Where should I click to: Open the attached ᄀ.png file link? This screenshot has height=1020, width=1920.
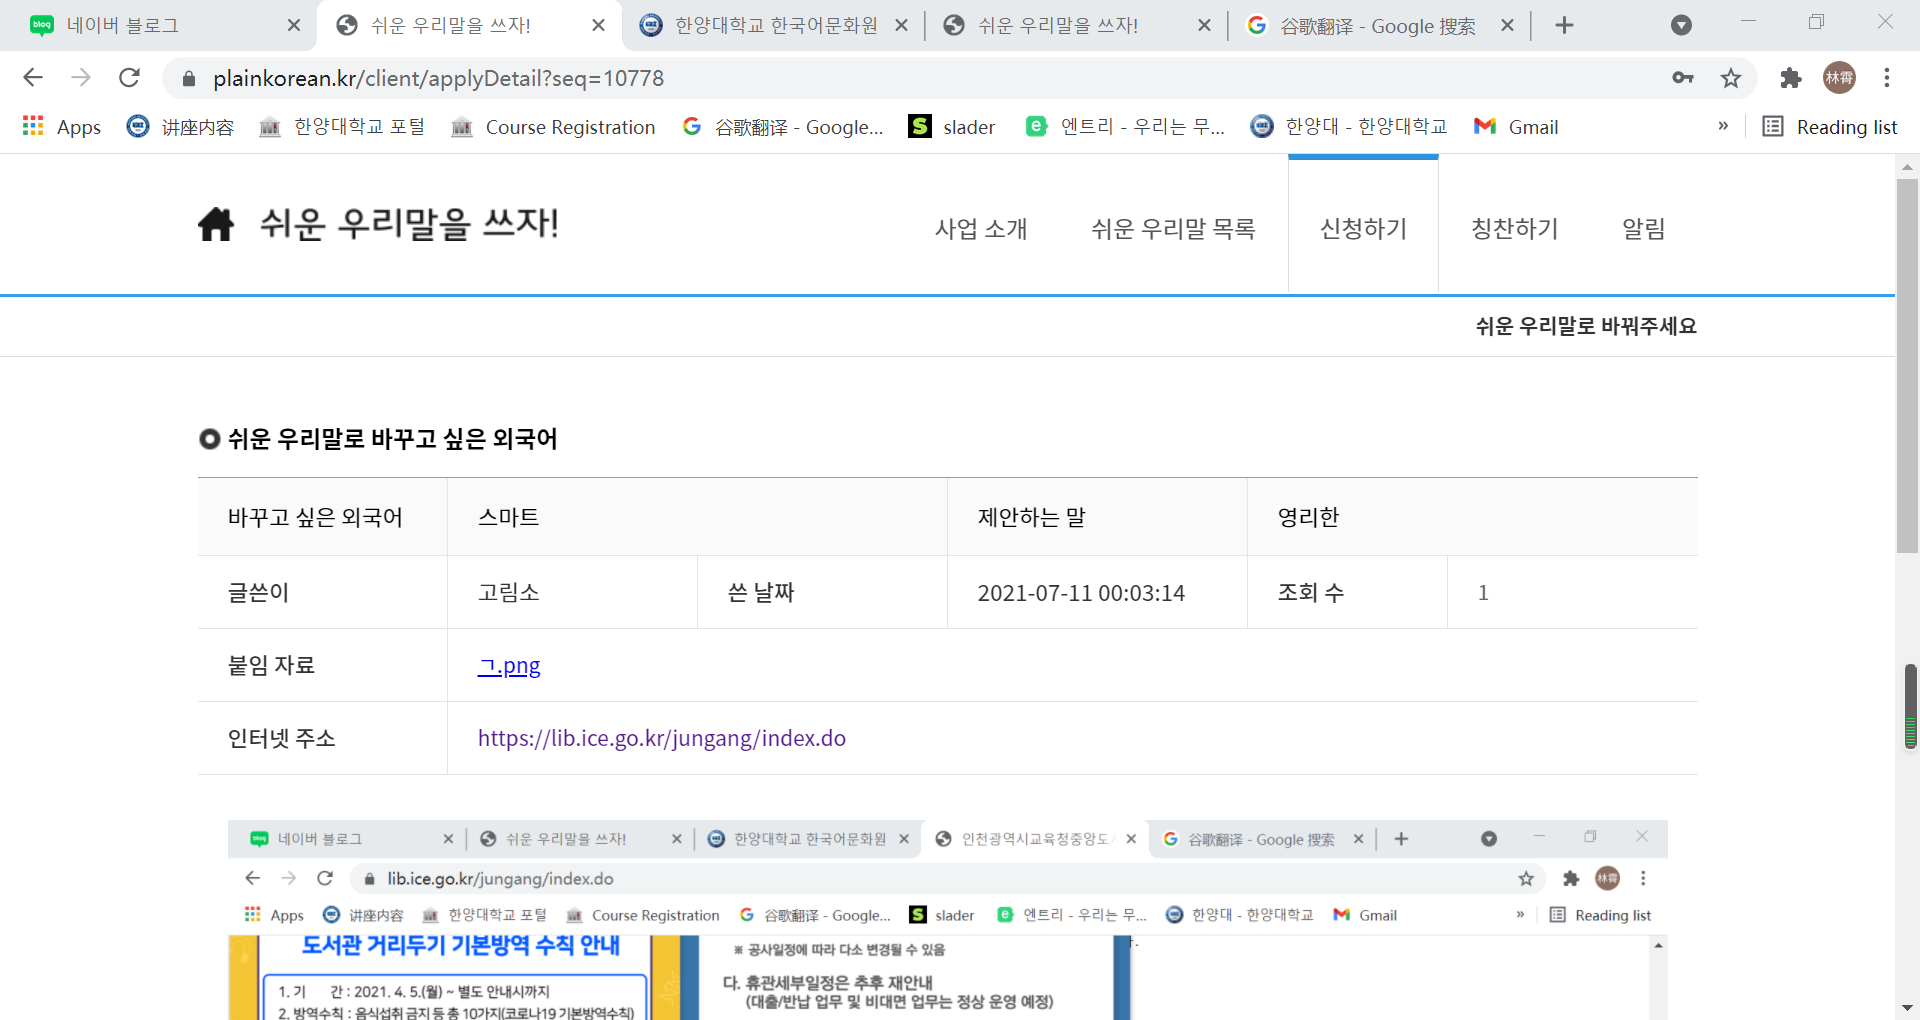[x=509, y=666]
